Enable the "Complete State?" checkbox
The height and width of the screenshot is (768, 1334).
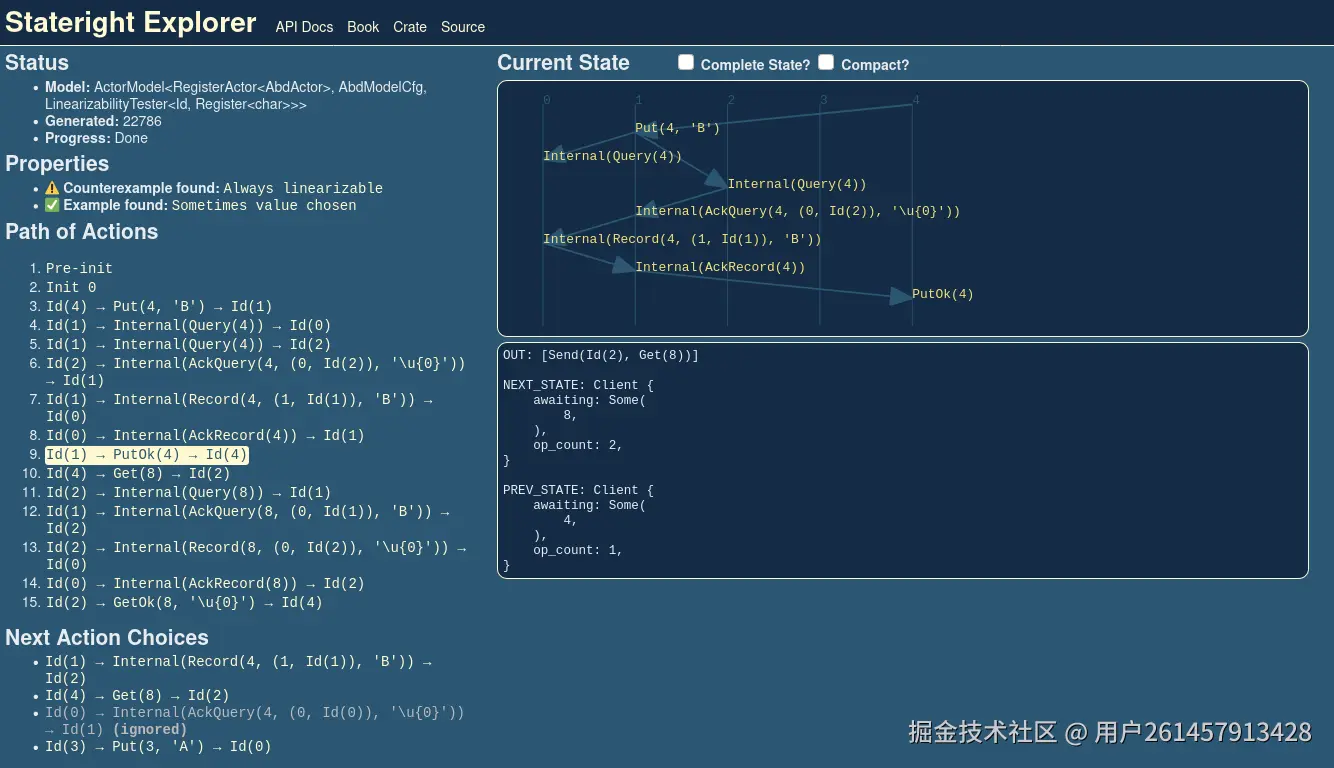(686, 62)
